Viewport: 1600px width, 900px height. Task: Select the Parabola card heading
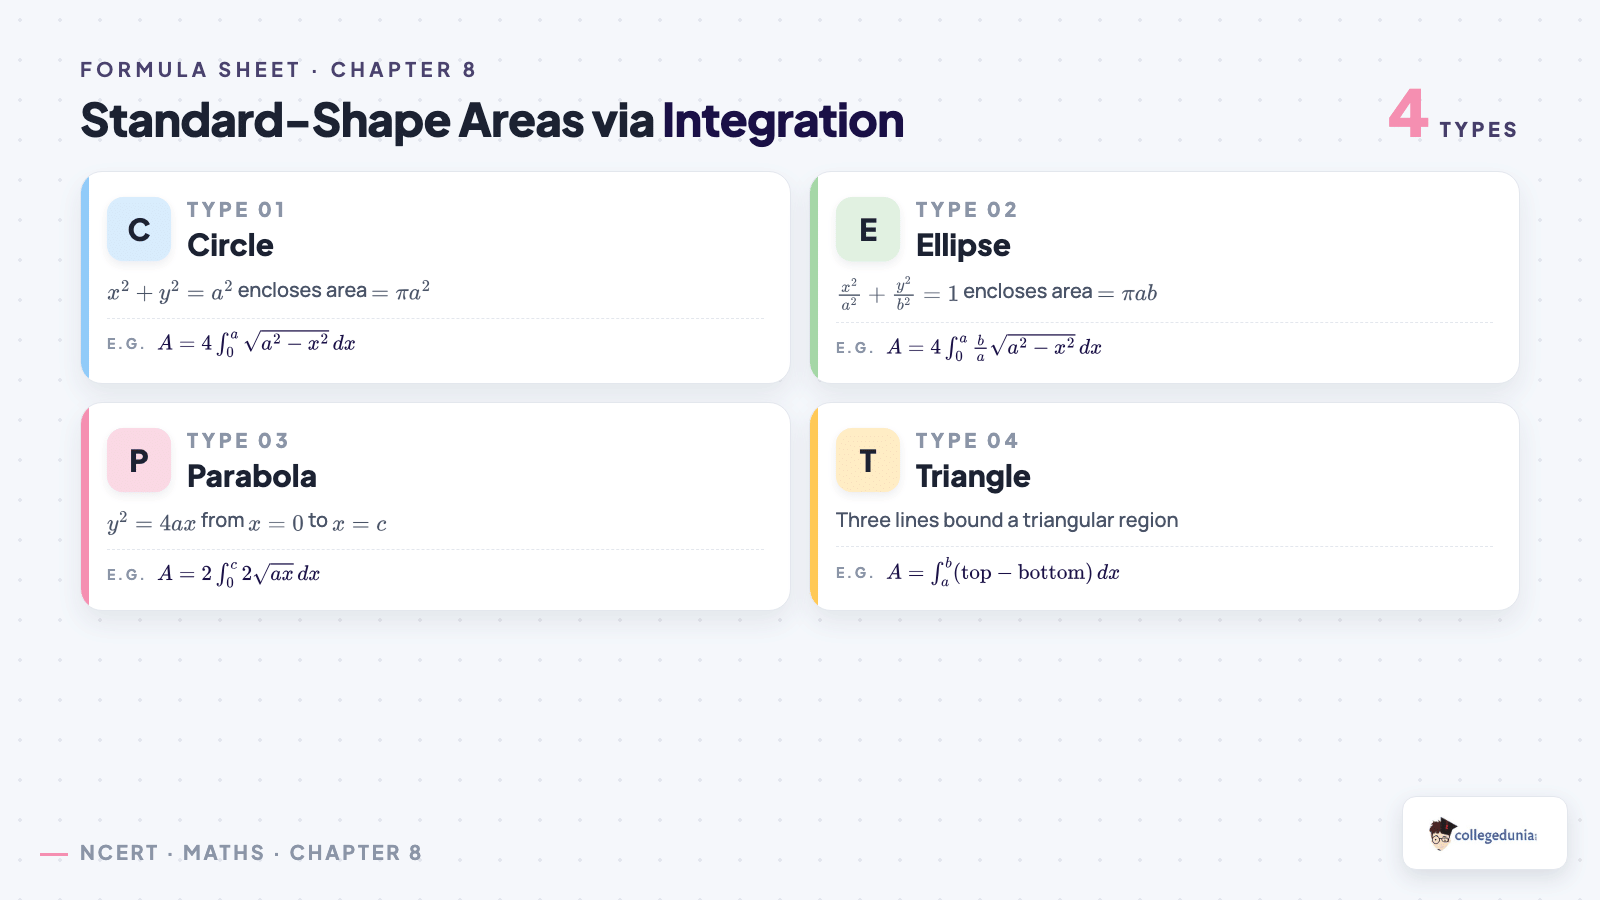[252, 476]
